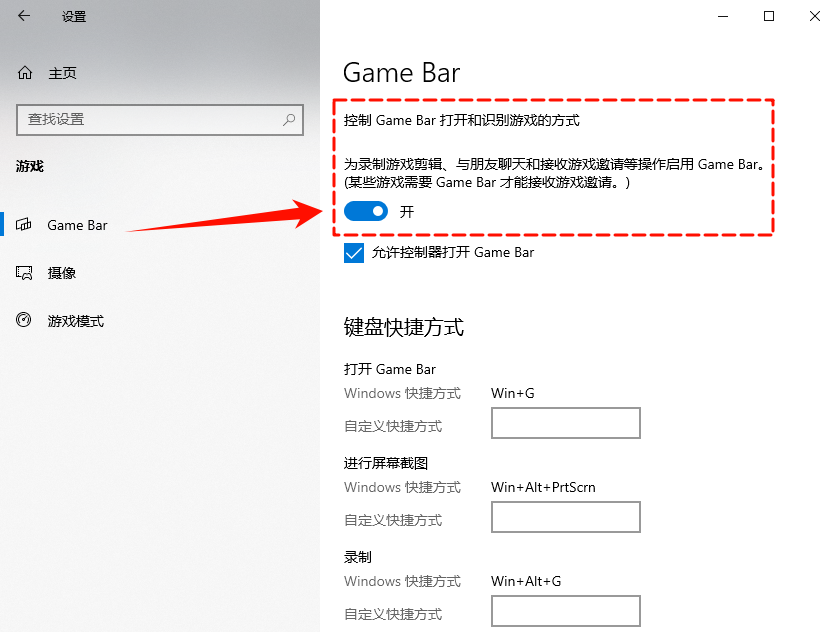Click custom shortcut field for 录制
Viewport: 838px width, 632px height.
tap(566, 611)
